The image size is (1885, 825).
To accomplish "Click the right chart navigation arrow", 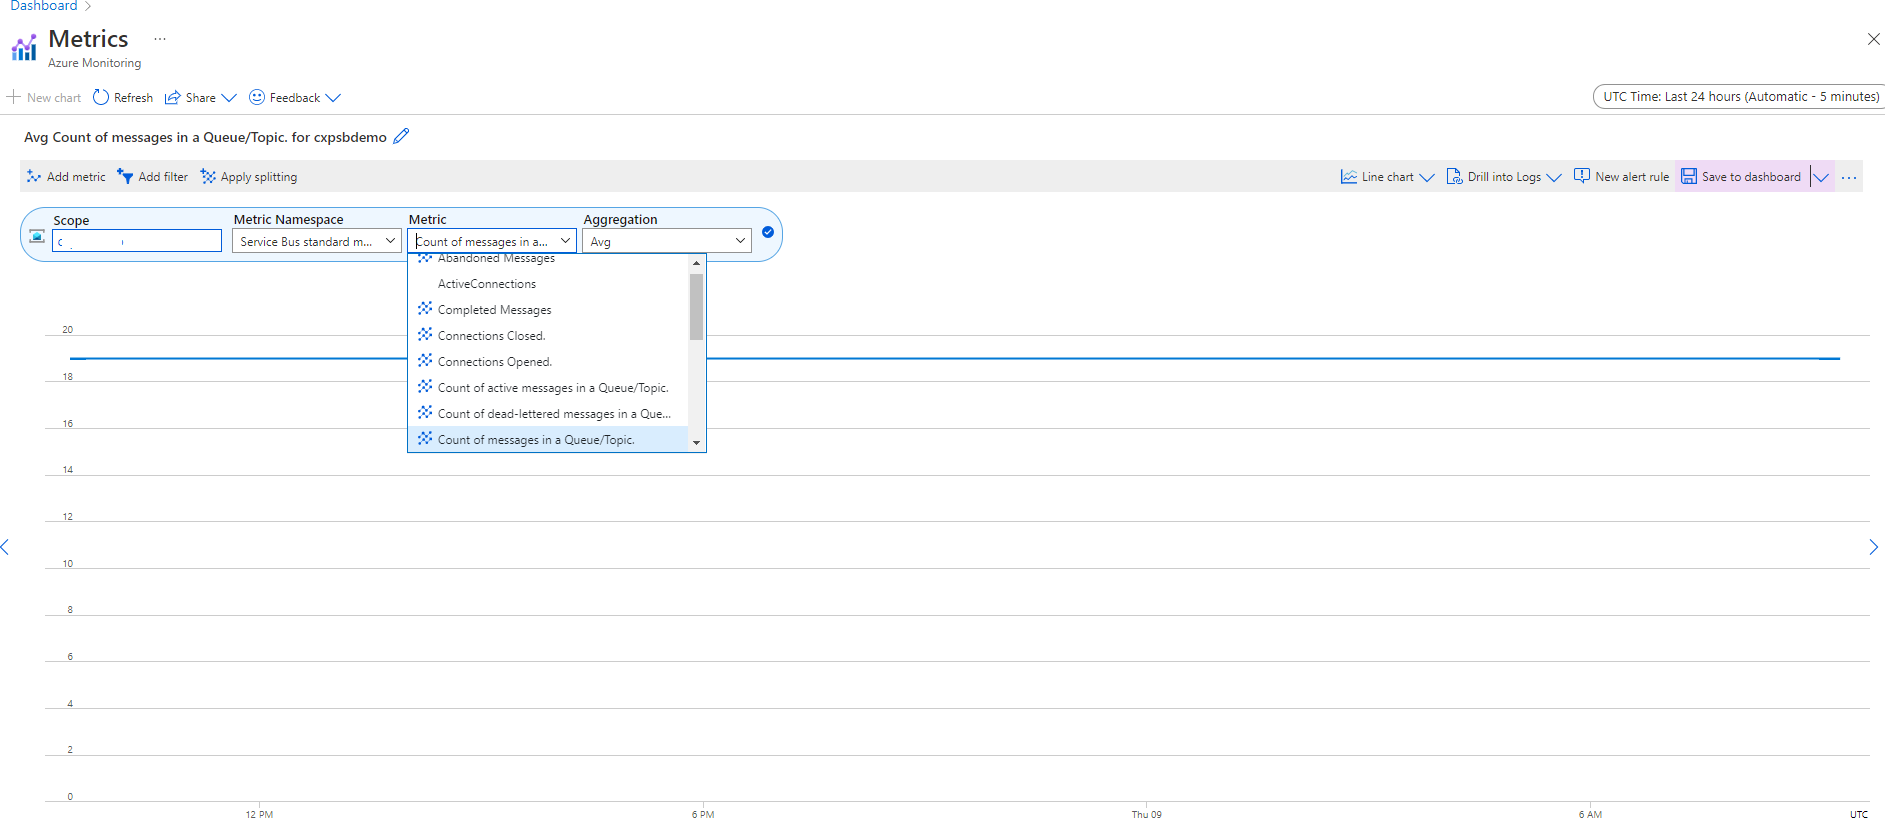I will (x=1873, y=547).
